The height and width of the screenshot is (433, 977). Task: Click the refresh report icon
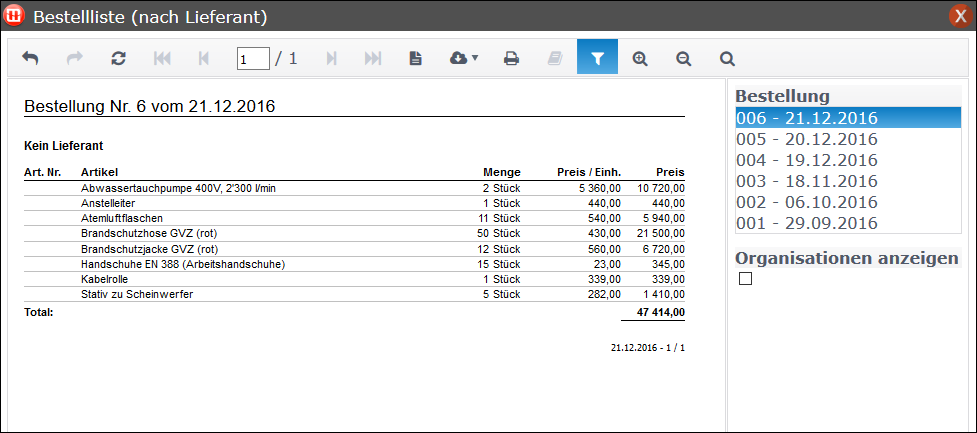pyautogui.click(x=118, y=59)
